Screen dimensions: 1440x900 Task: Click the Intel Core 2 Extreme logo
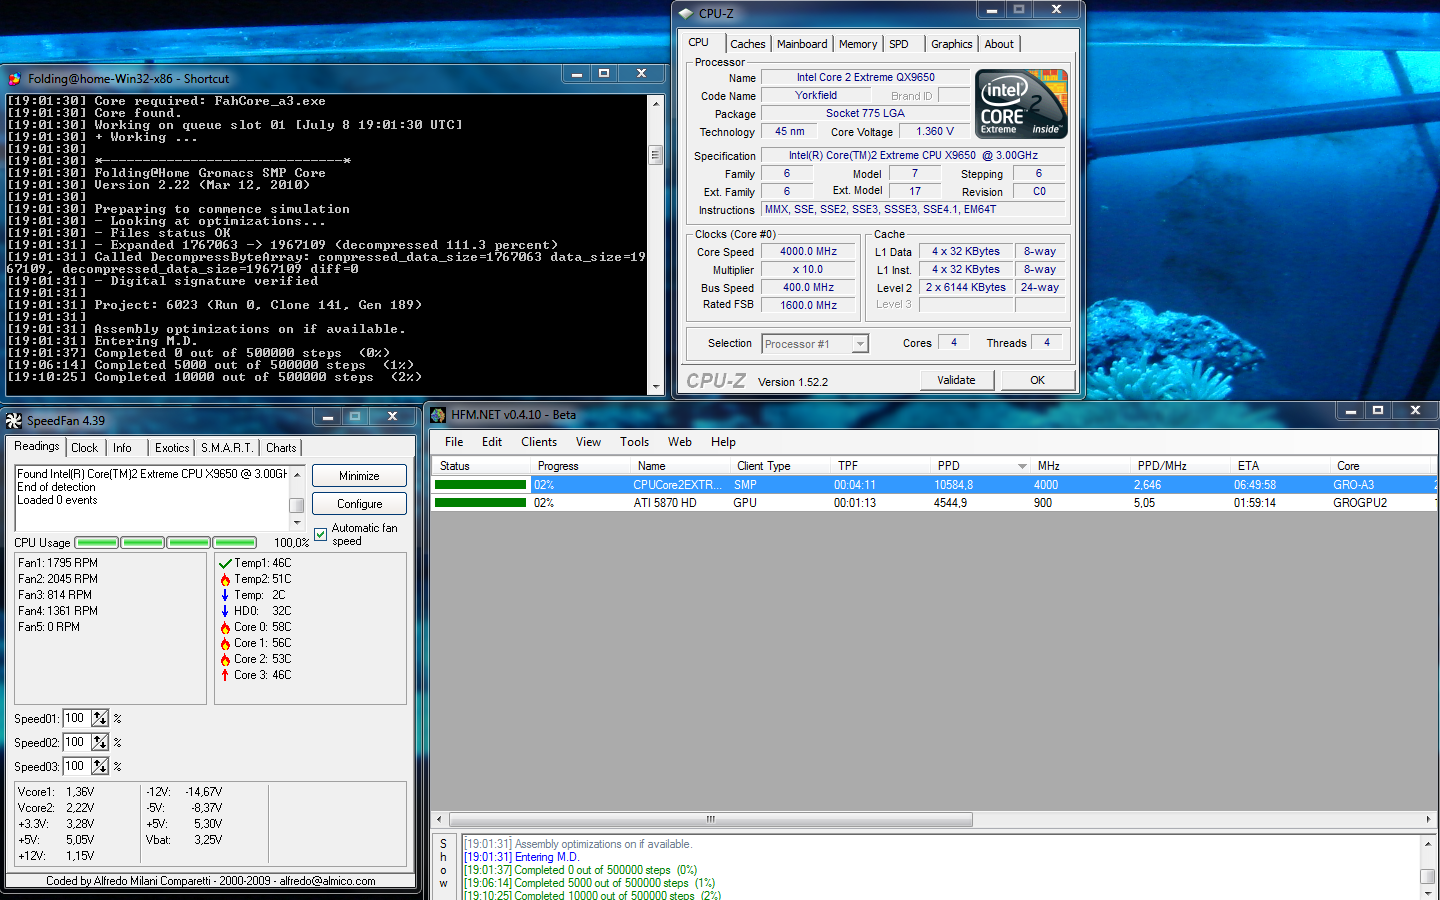pos(1021,104)
